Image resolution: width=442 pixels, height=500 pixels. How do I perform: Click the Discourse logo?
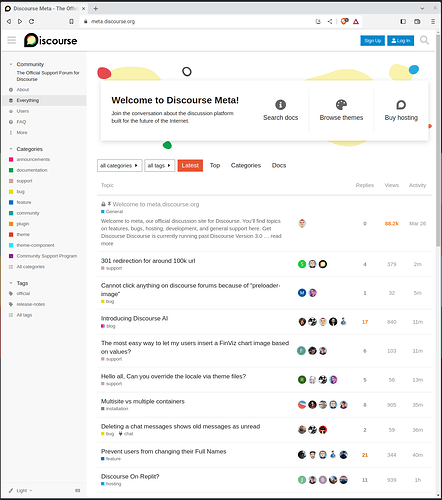pyautogui.click(x=50, y=40)
